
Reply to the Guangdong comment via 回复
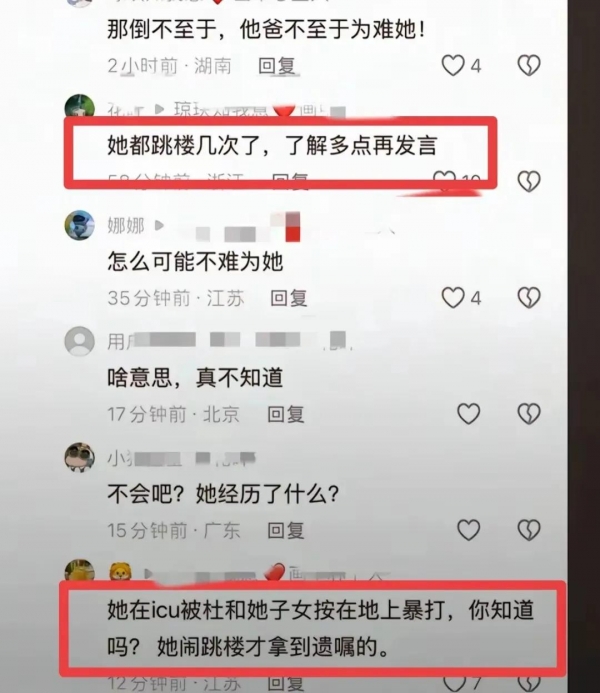286,530
